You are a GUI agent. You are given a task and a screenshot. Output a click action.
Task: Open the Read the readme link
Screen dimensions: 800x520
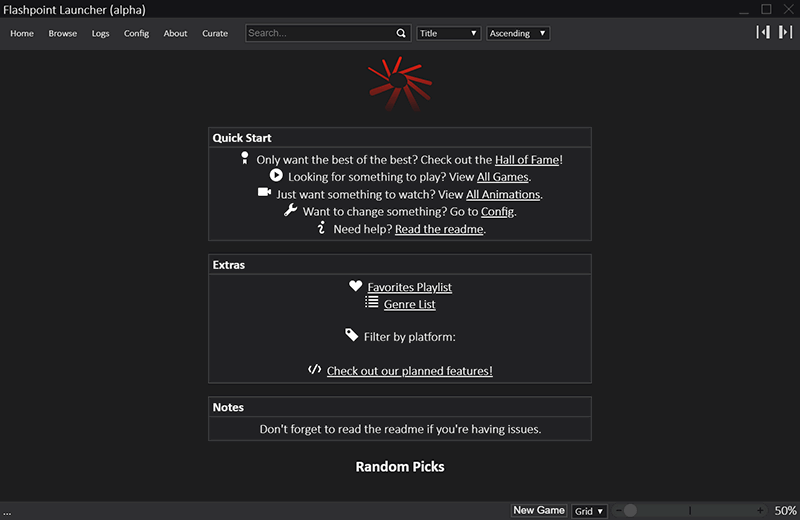439,229
